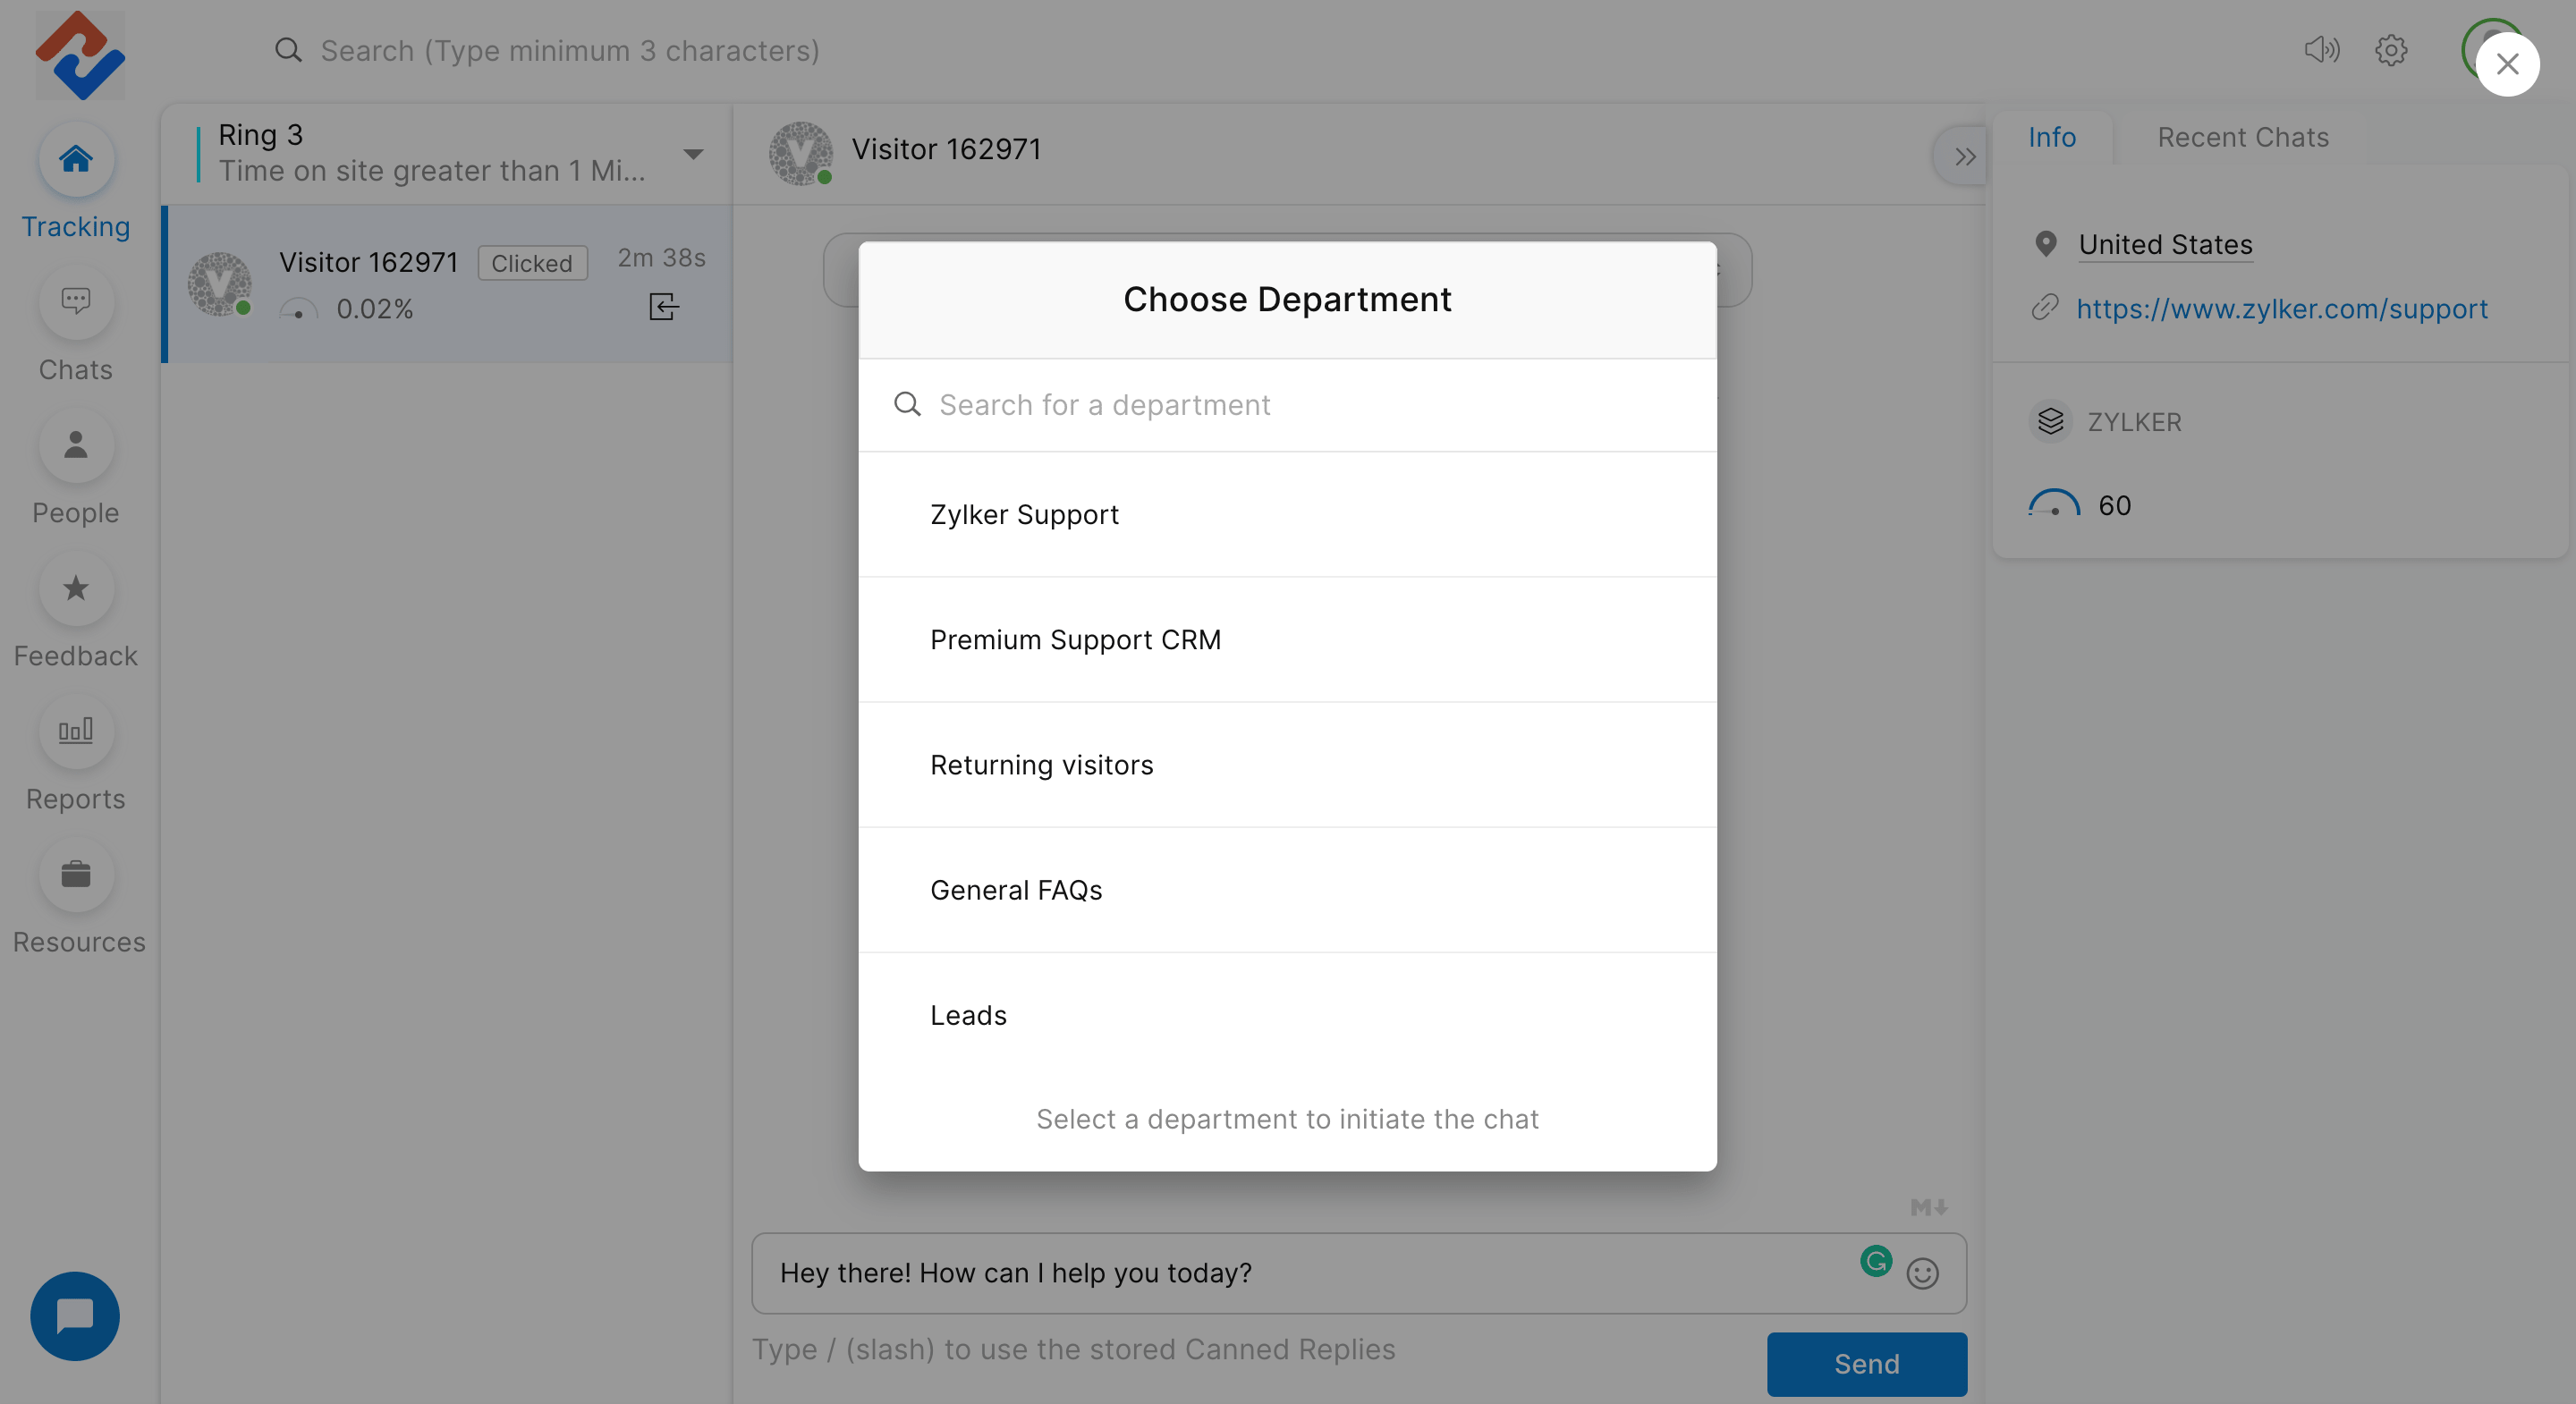The width and height of the screenshot is (2576, 1404).
Task: Open the zylker.com support link
Action: coord(2281,309)
